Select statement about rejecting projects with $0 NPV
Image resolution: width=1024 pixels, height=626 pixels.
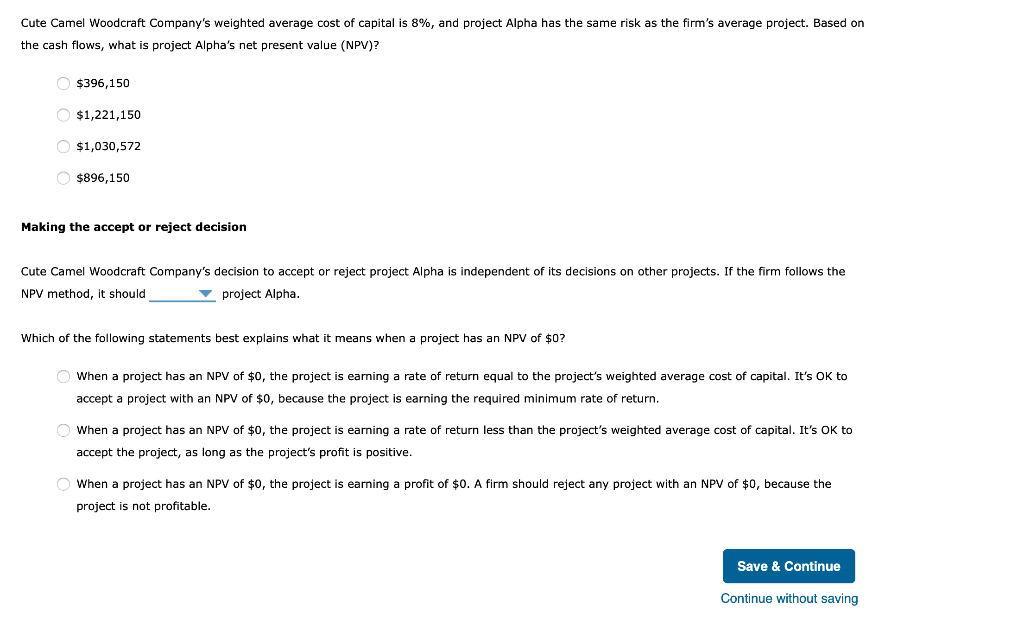click(63, 483)
